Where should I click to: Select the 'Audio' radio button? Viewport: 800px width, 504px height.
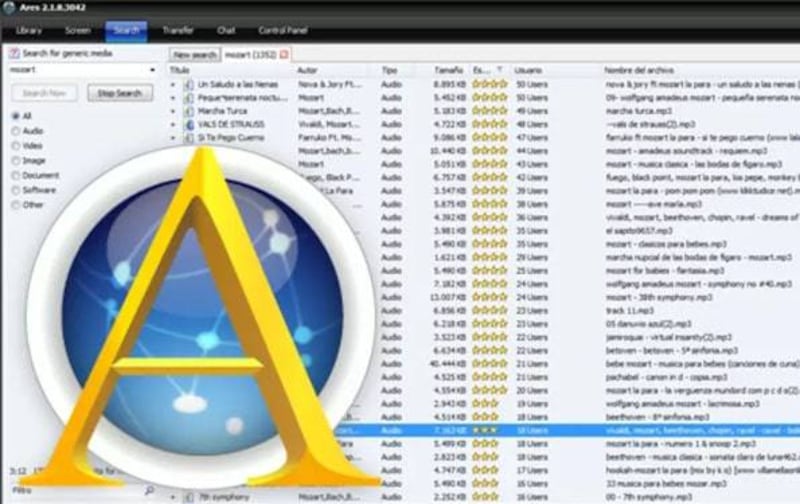[16, 131]
